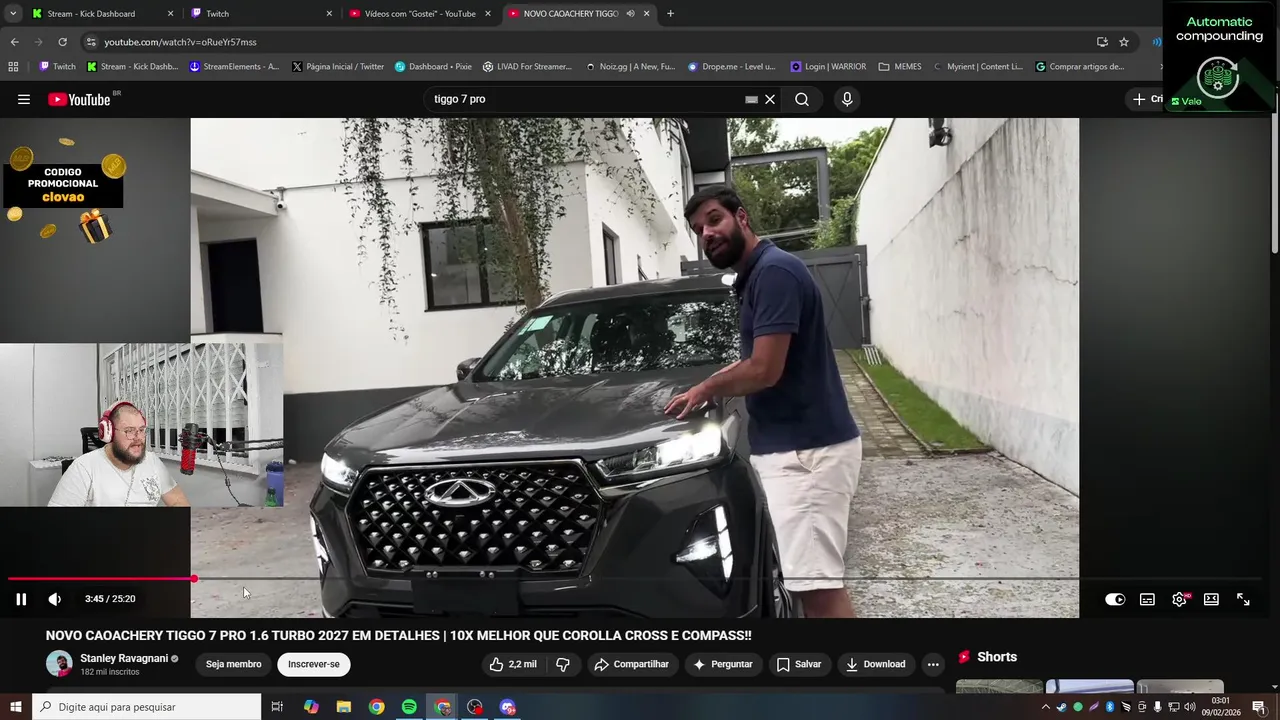Open the on-screen keyboard icon in search box
This screenshot has height=720, width=1280.
tap(751, 99)
